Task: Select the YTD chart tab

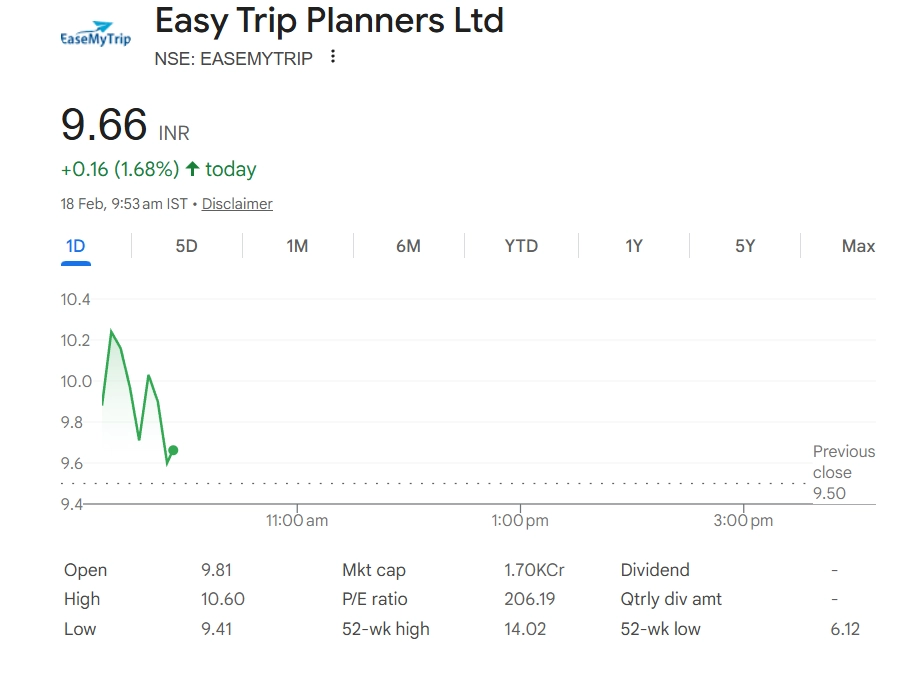Action: [521, 246]
